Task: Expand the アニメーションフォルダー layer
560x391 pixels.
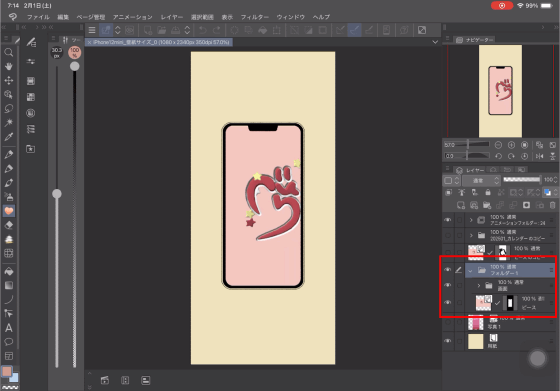Action: coord(471,220)
